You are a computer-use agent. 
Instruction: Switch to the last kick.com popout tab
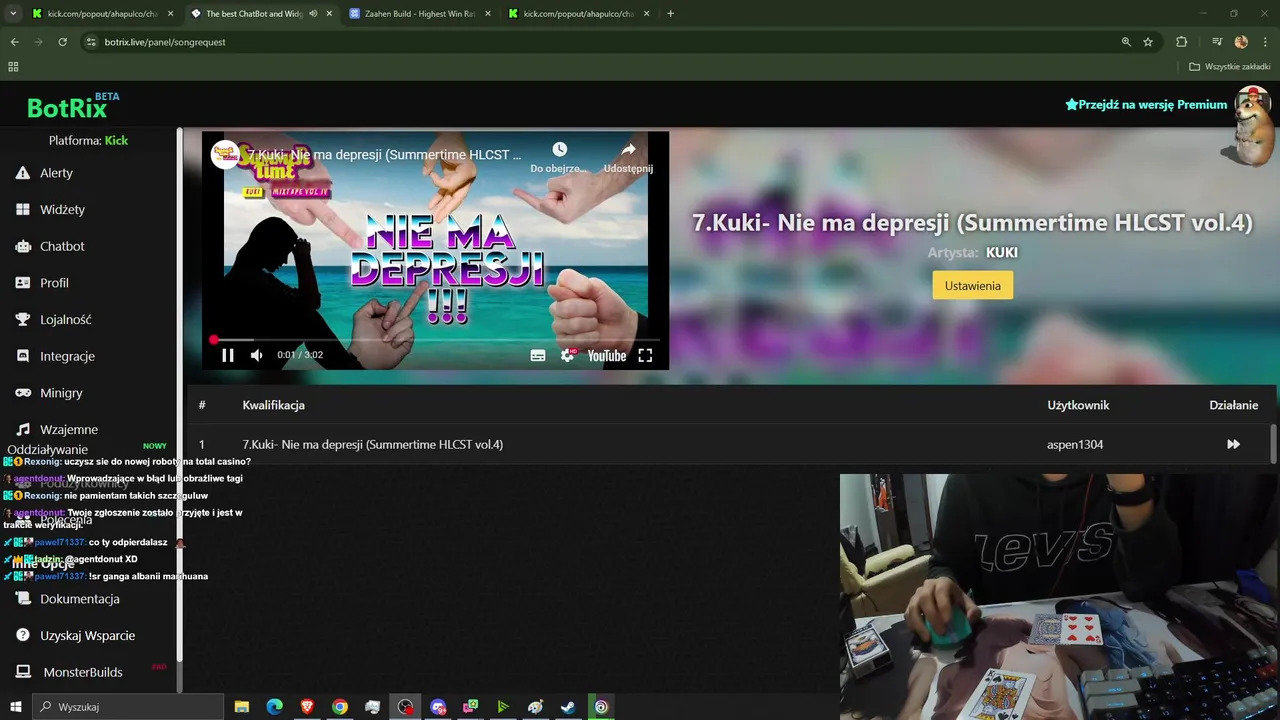580,14
